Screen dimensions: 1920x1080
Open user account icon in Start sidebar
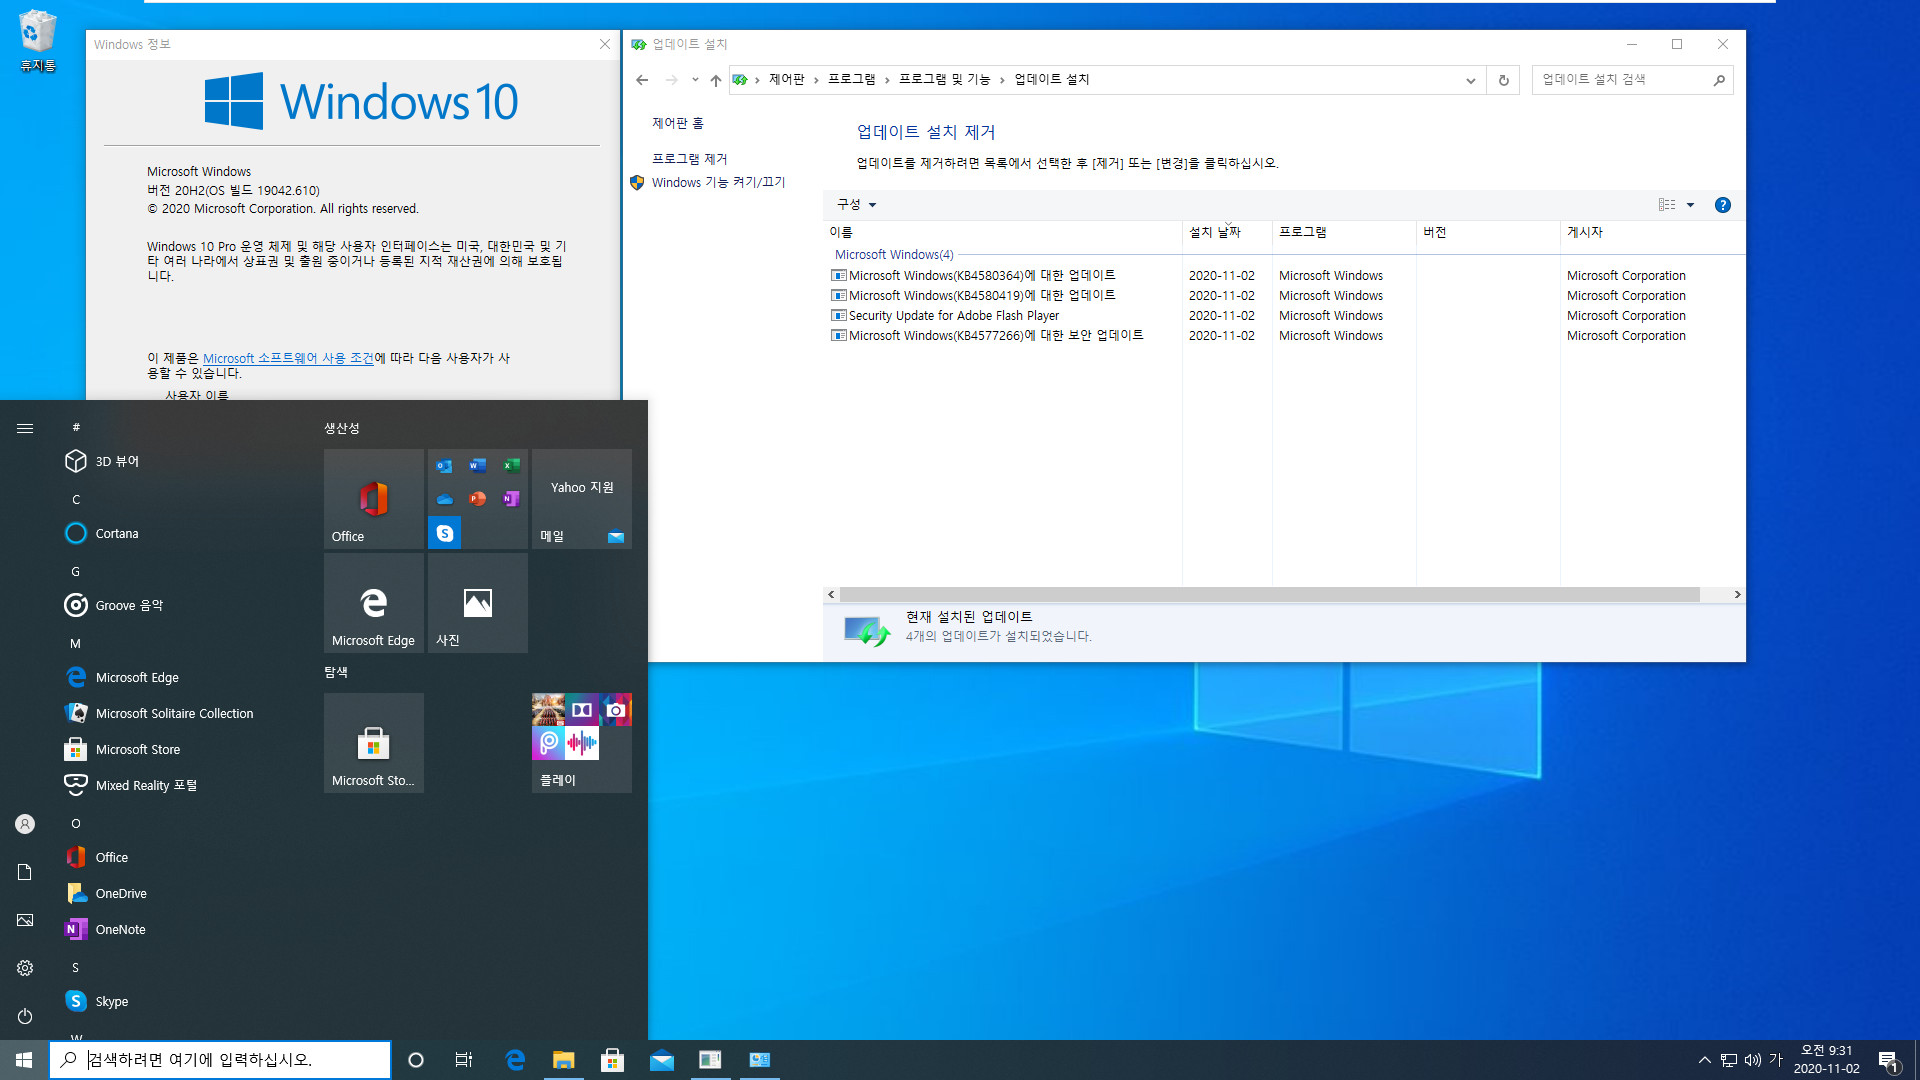(25, 824)
